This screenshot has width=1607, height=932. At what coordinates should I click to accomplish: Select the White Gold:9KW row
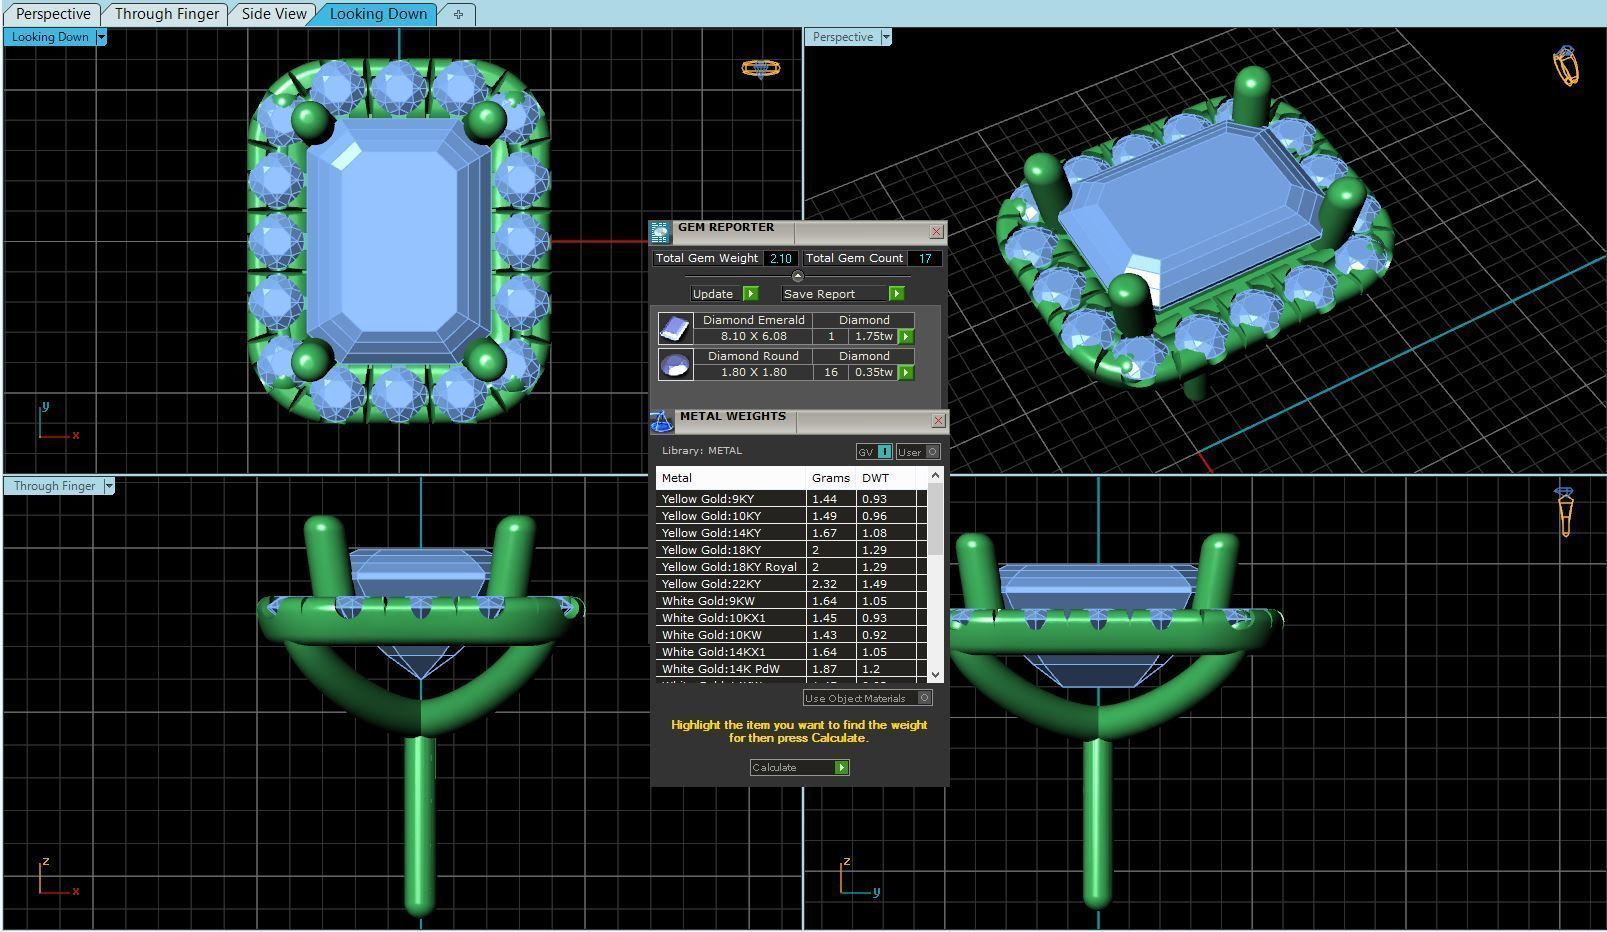point(792,601)
